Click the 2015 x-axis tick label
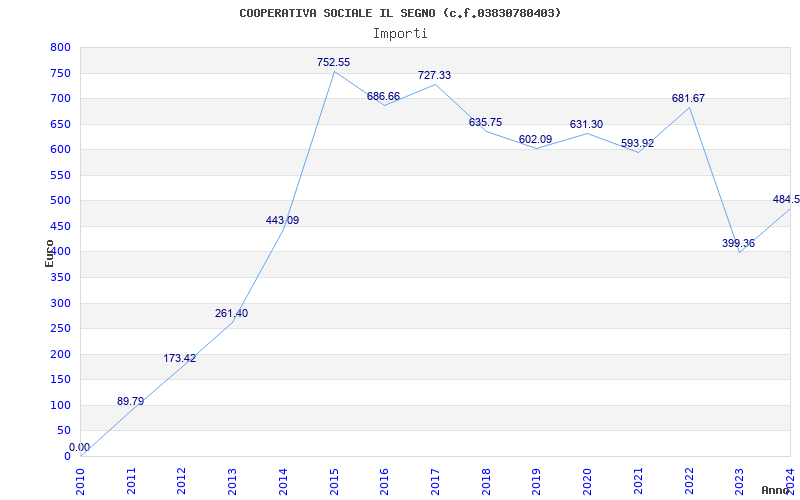The height and width of the screenshot is (500, 800). coord(334,481)
